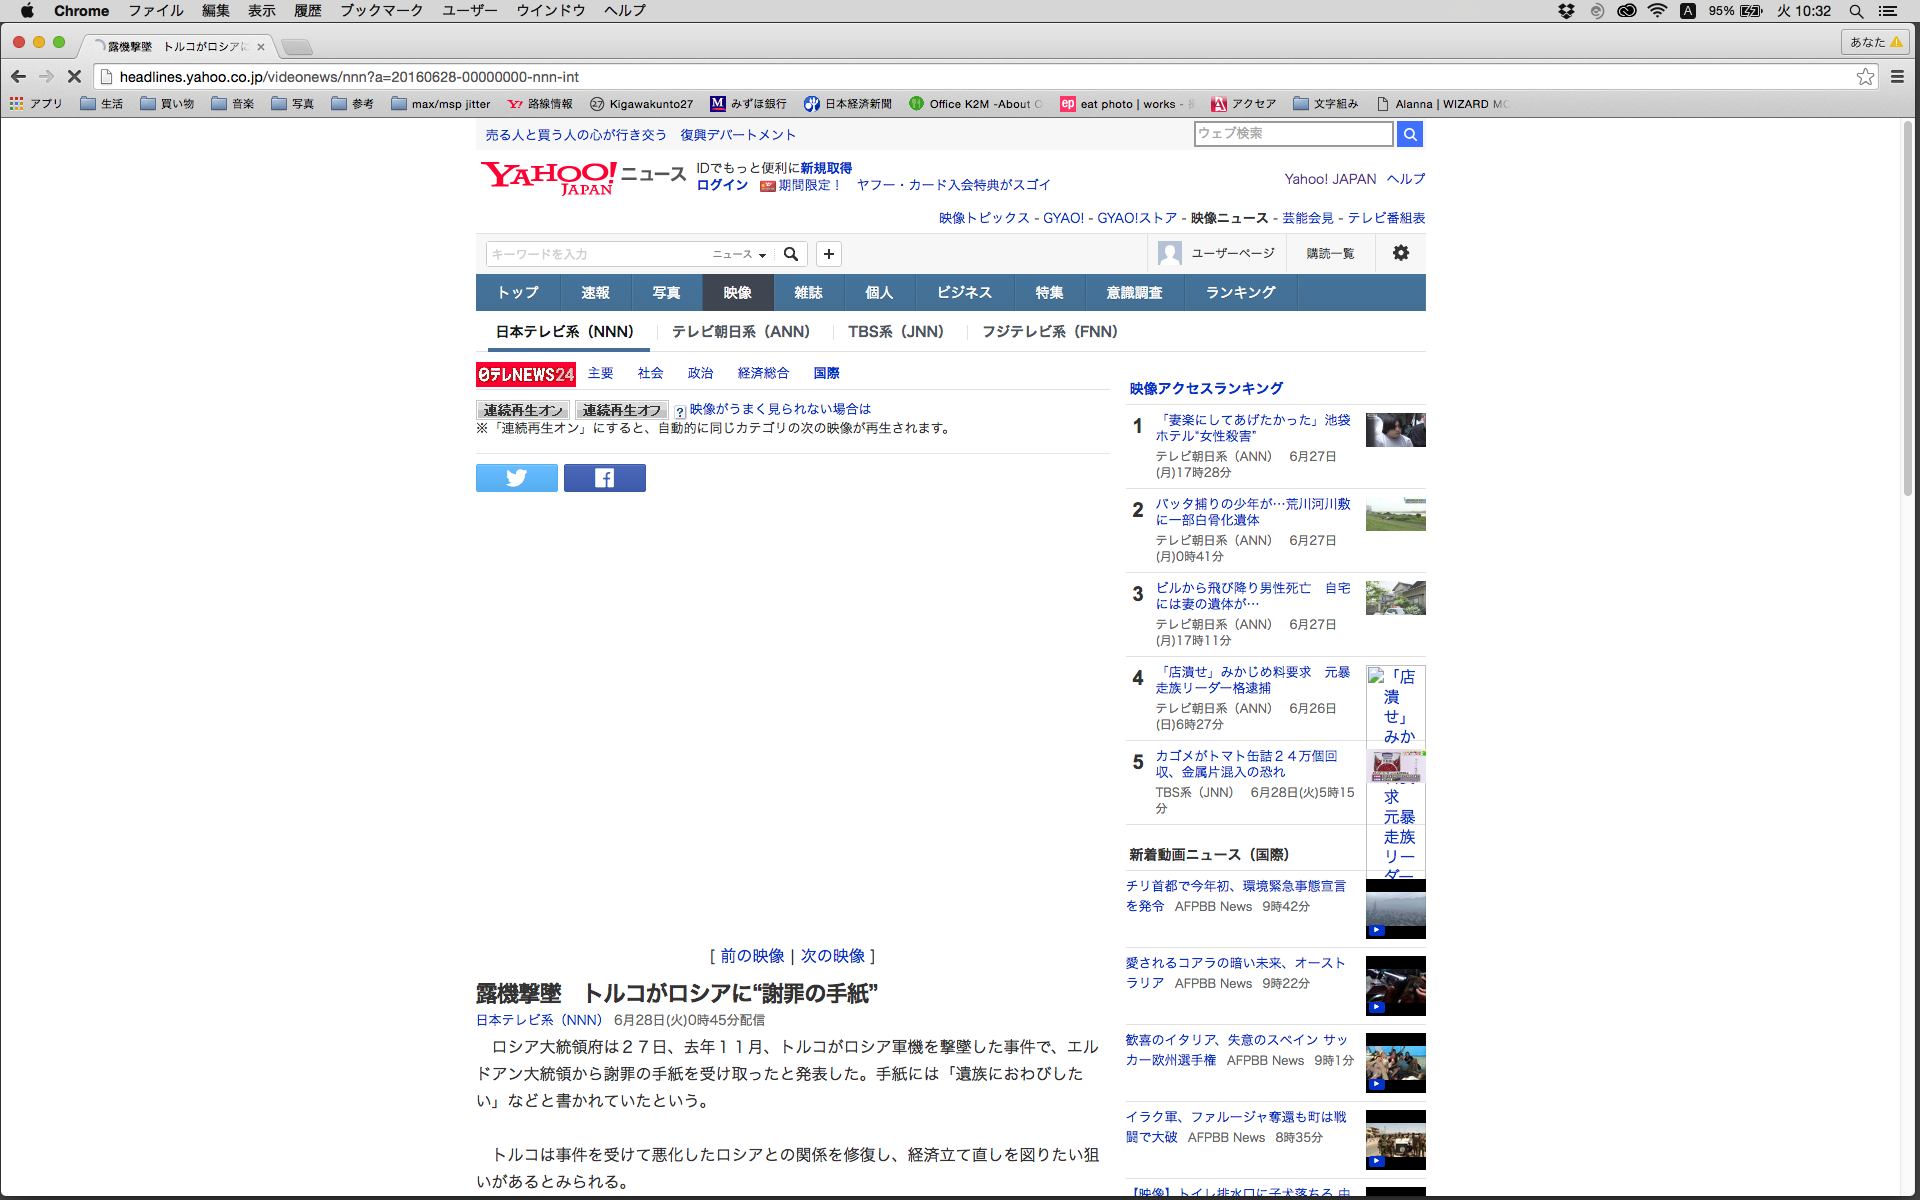Turn off continuous playback with 連続再生オフ
Viewport: 1920px width, 1200px height.
click(x=621, y=410)
